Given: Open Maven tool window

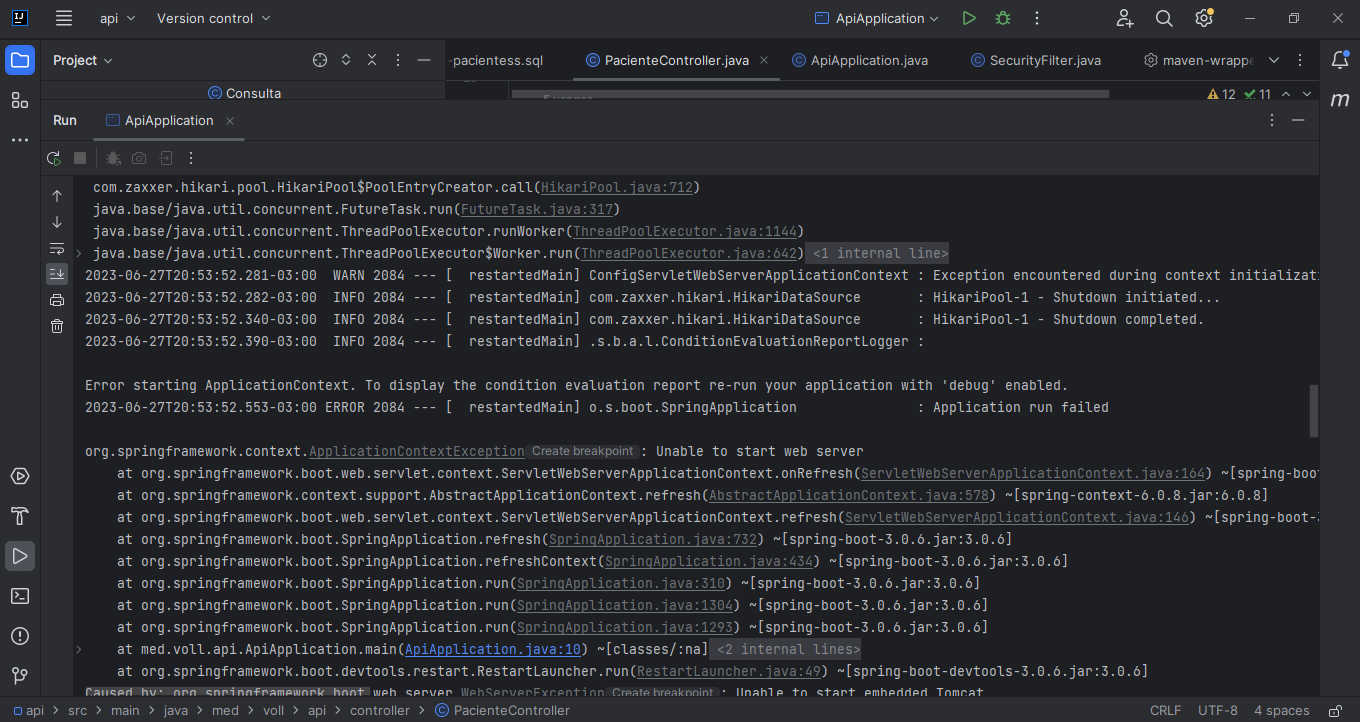Looking at the screenshot, I should (1340, 100).
